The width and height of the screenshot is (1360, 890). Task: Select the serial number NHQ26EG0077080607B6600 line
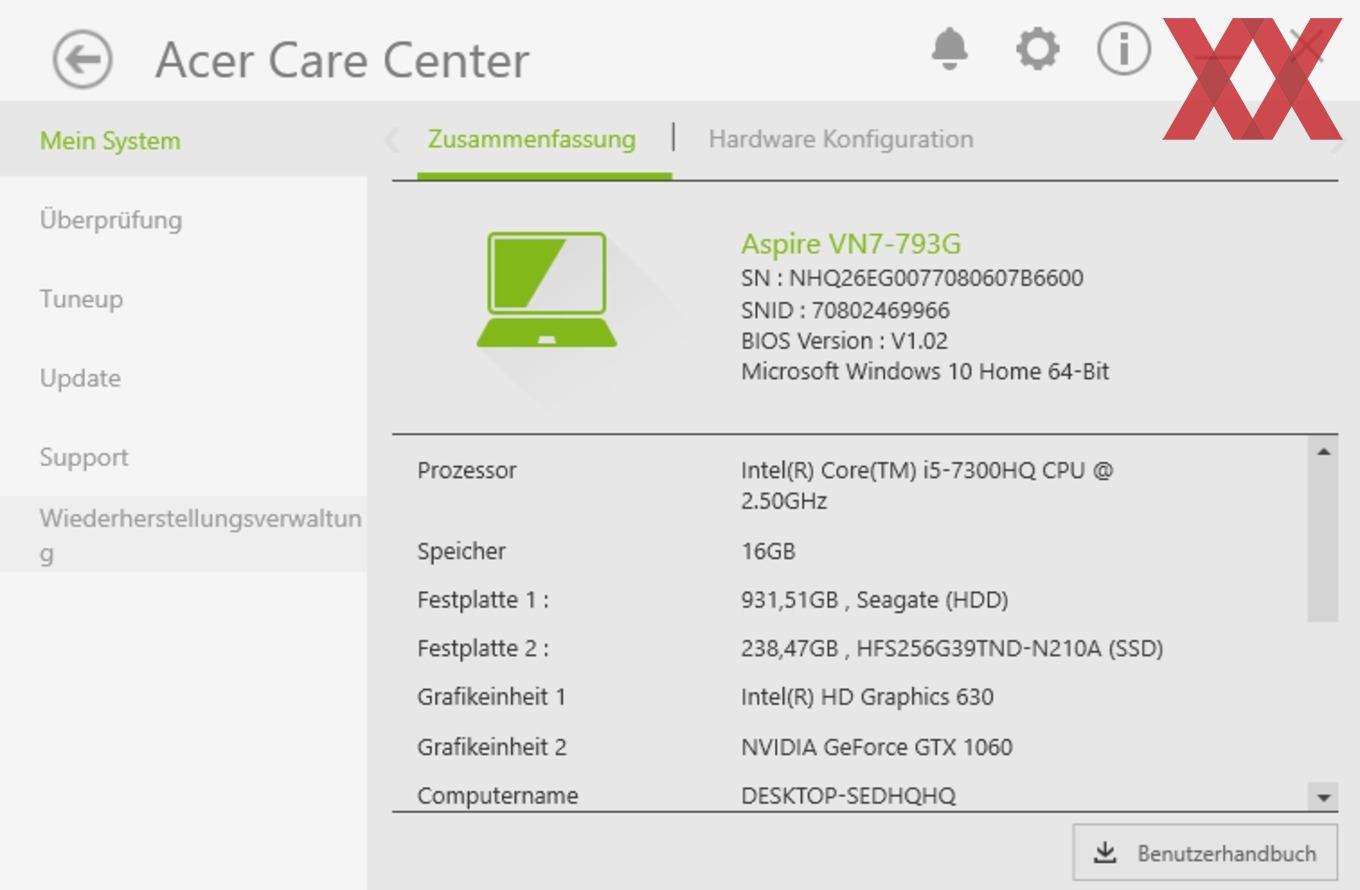(912, 278)
